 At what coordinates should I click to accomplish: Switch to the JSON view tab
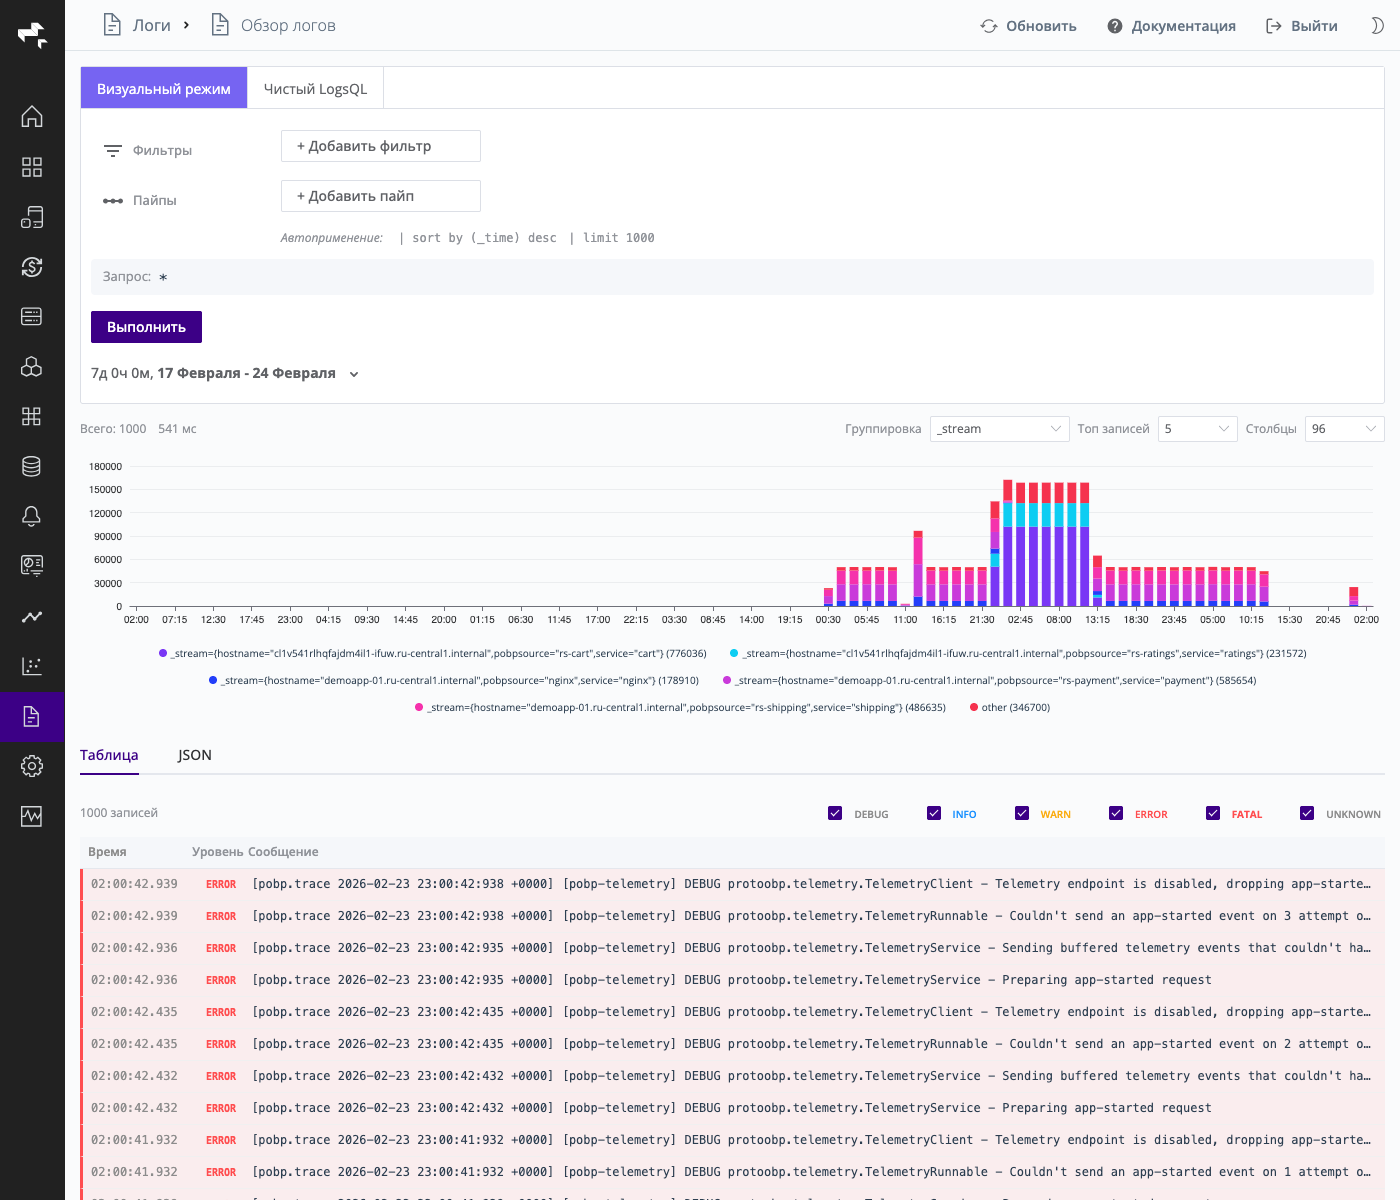pyautogui.click(x=194, y=755)
